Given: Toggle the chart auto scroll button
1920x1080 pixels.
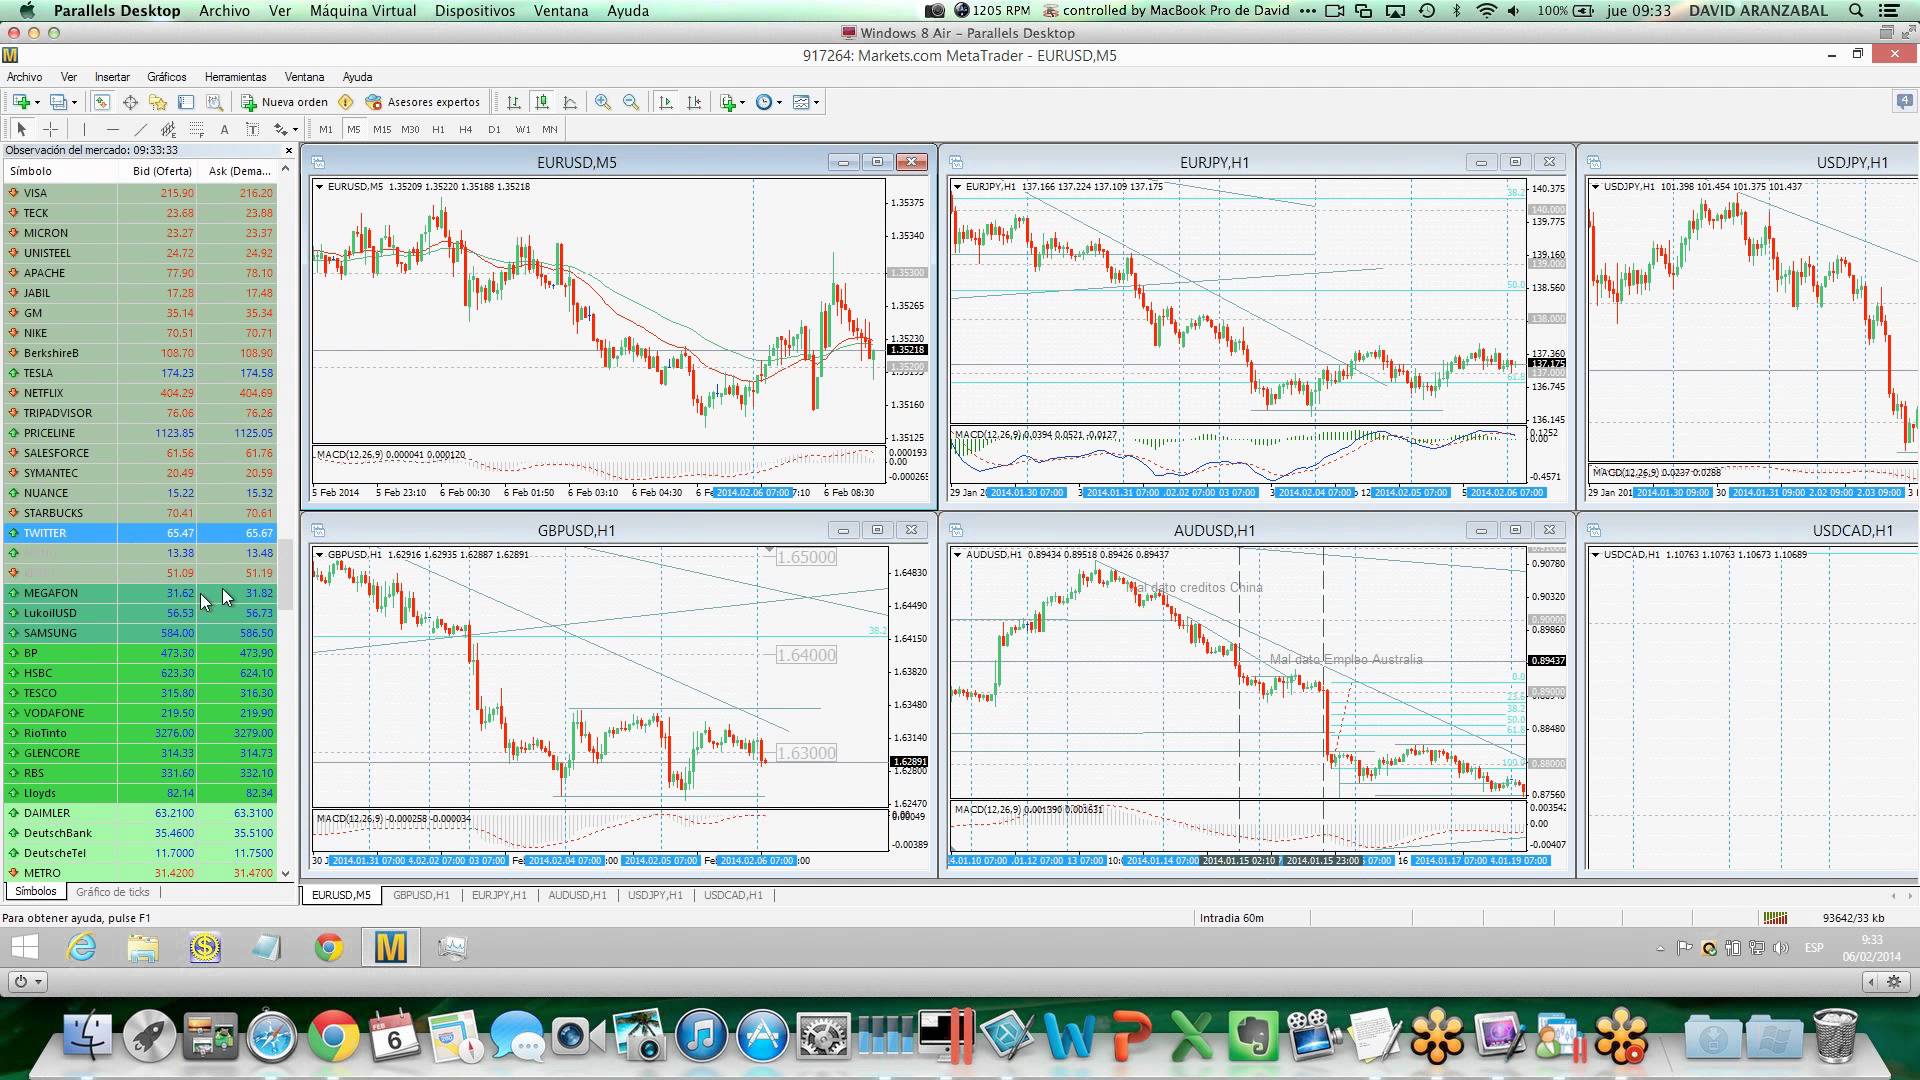Looking at the screenshot, I should [666, 102].
